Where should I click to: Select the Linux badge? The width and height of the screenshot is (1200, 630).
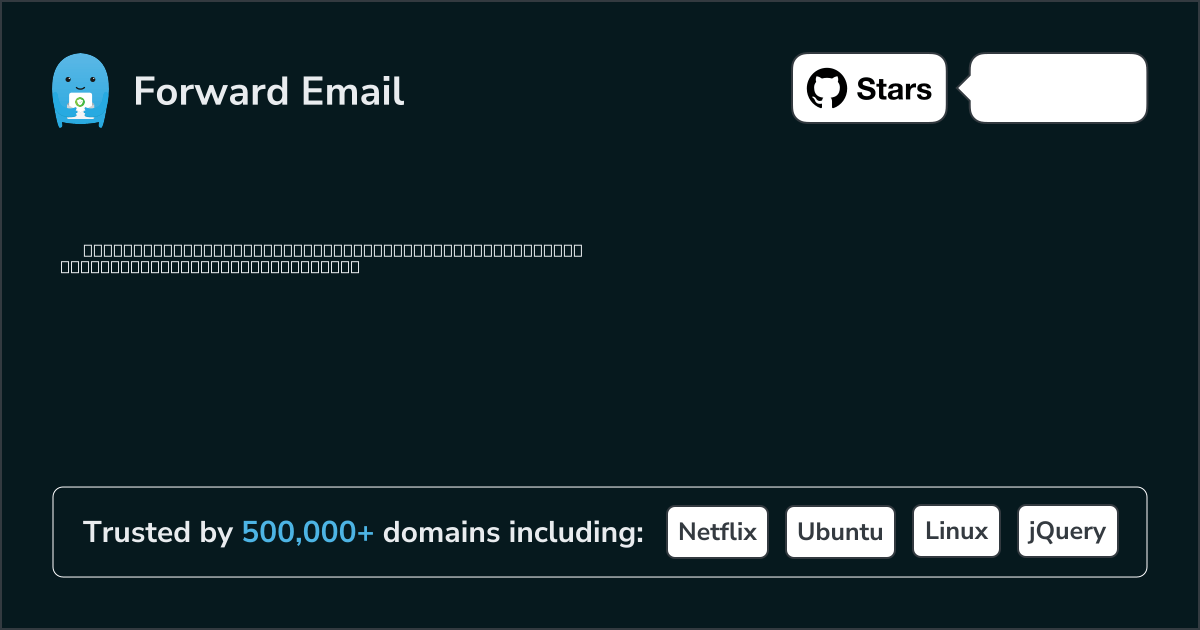tap(956, 531)
